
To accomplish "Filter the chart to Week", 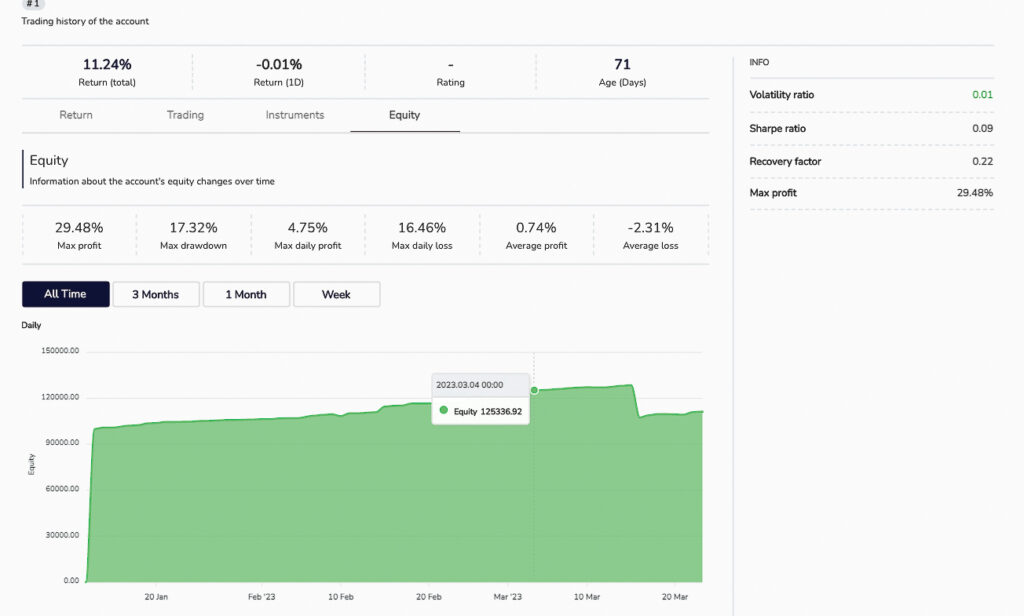I will [x=336, y=294].
